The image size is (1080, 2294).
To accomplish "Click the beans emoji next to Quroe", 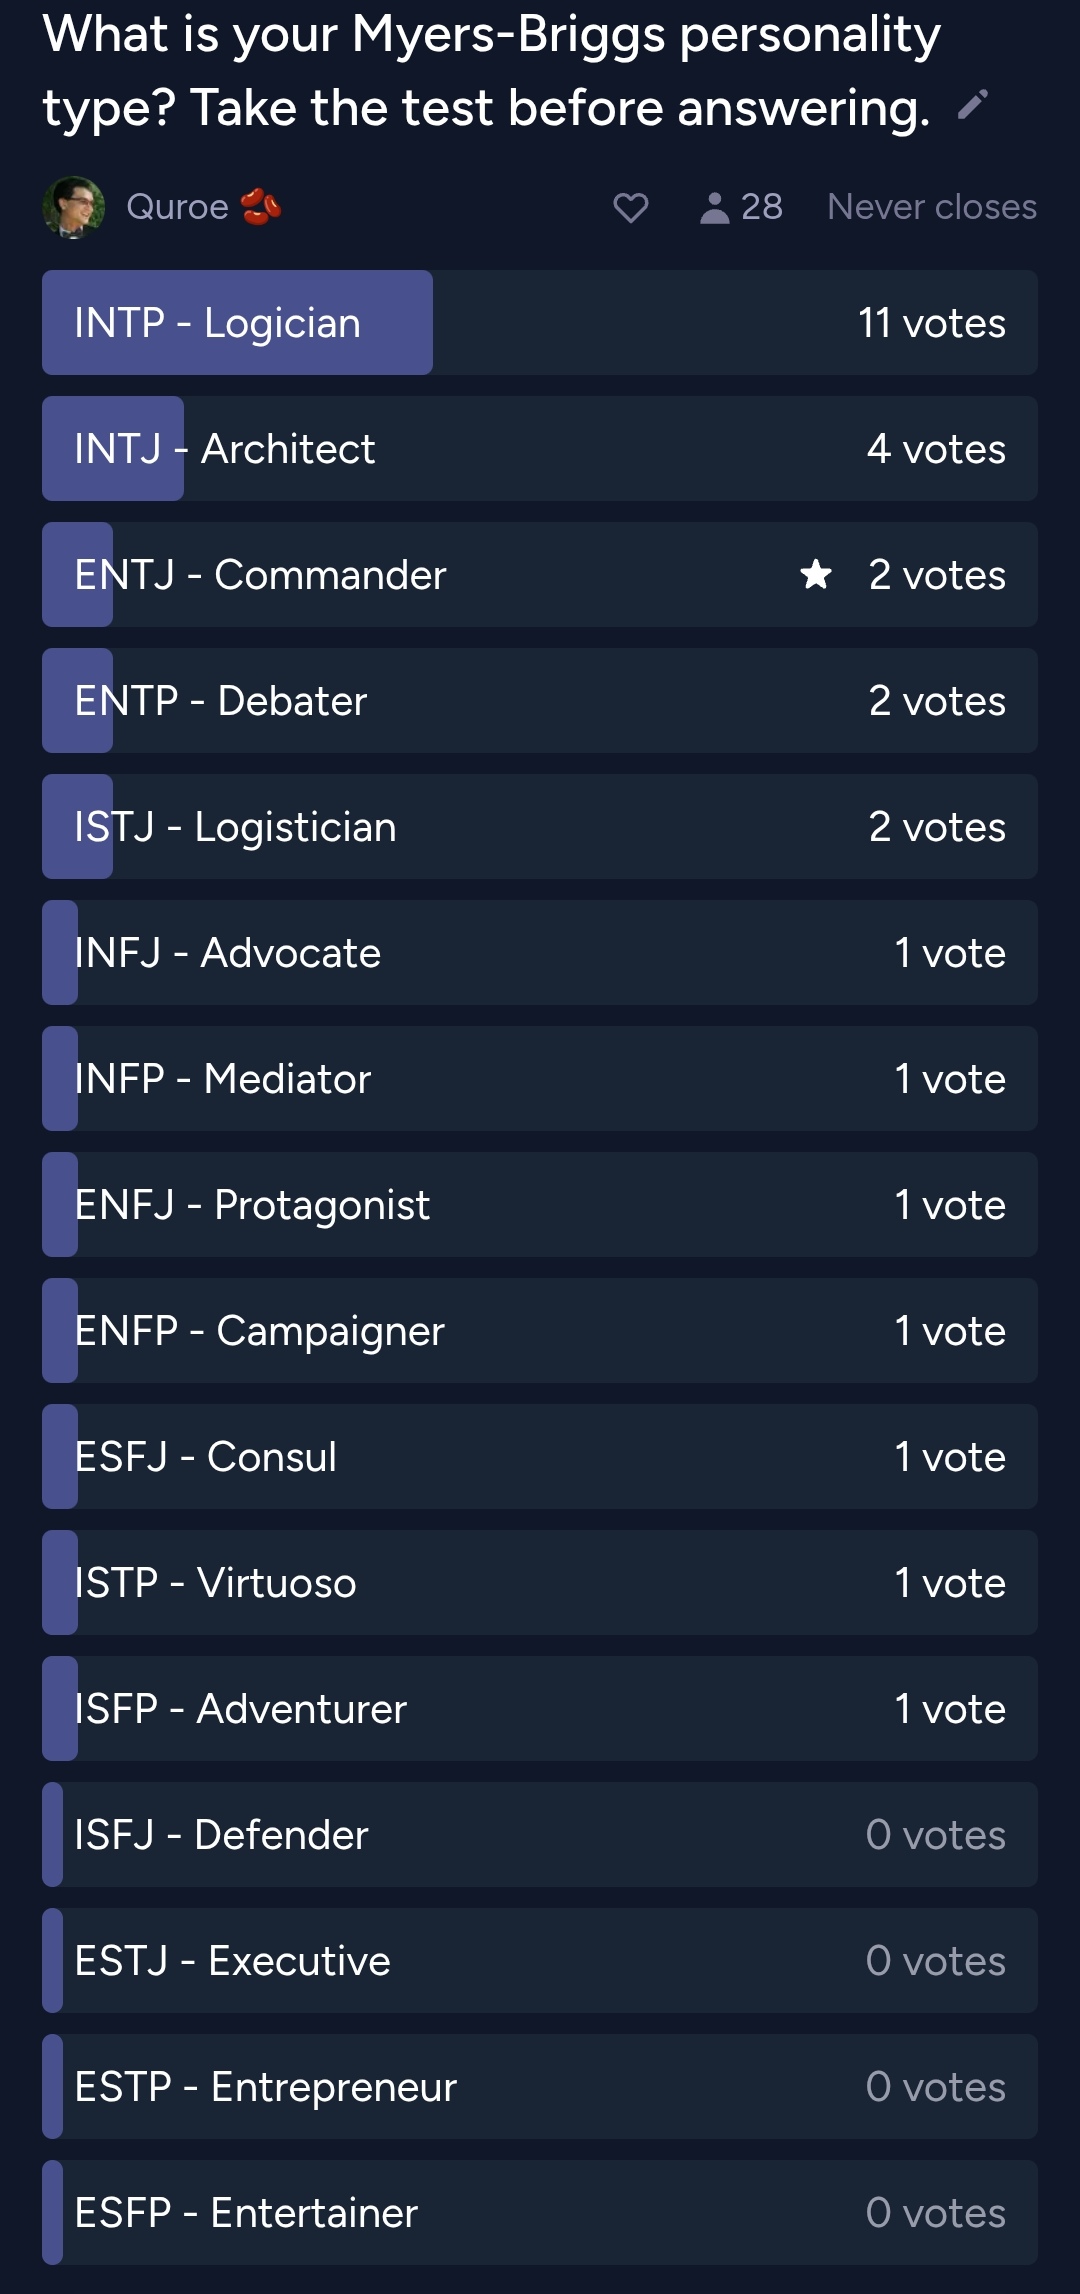I will point(261,207).
